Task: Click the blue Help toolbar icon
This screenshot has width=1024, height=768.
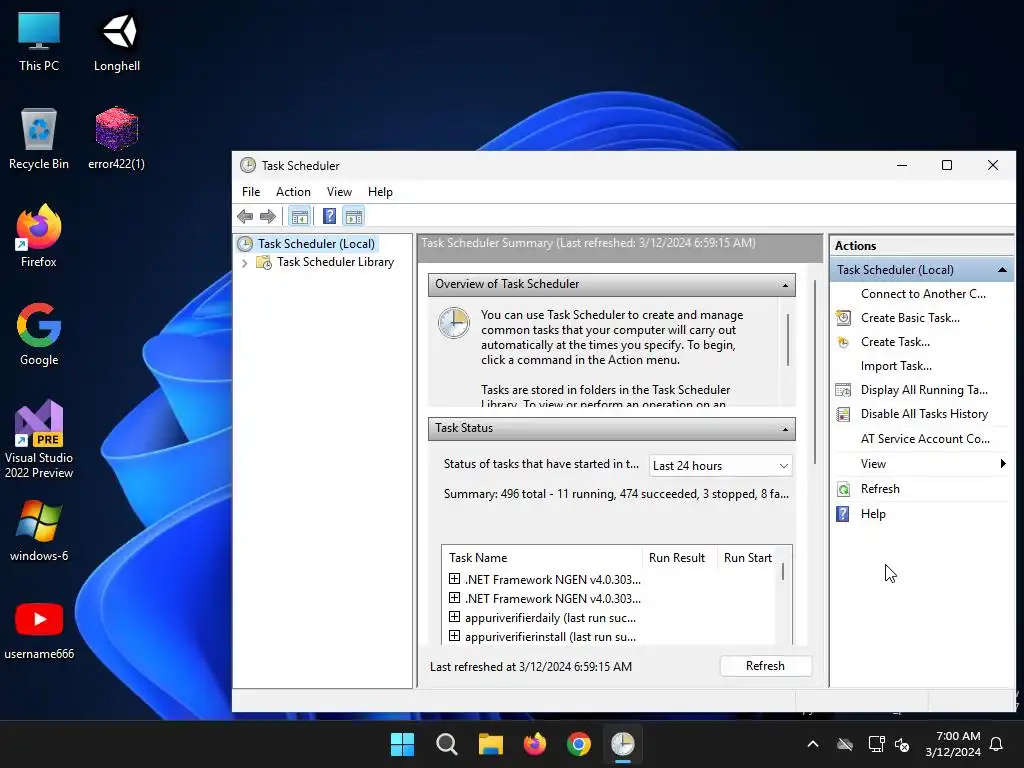Action: pos(329,216)
